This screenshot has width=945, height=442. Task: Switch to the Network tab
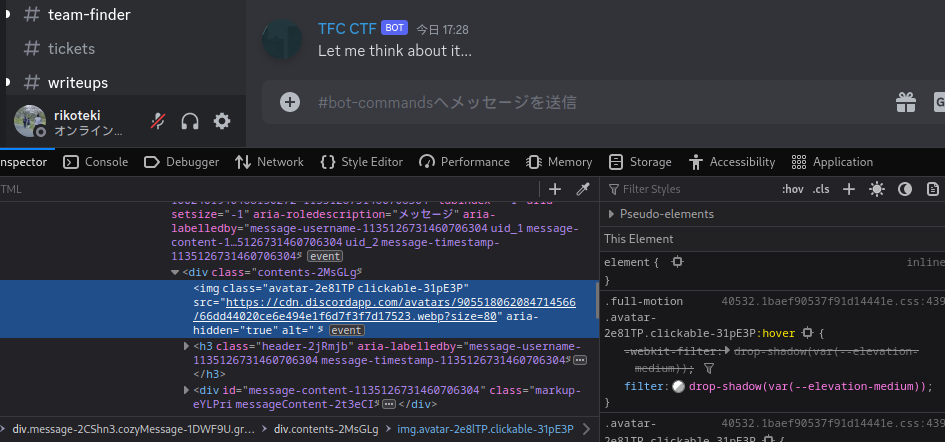[269, 162]
